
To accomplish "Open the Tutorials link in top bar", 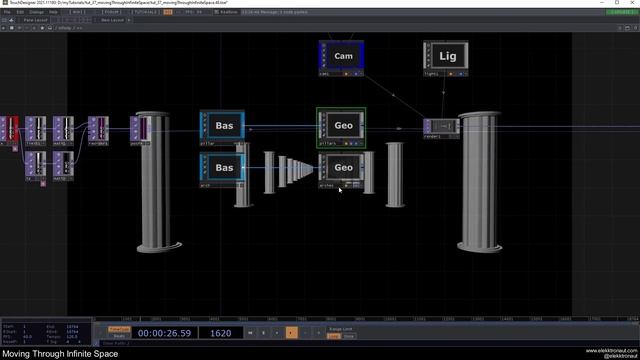I will click(x=145, y=12).
